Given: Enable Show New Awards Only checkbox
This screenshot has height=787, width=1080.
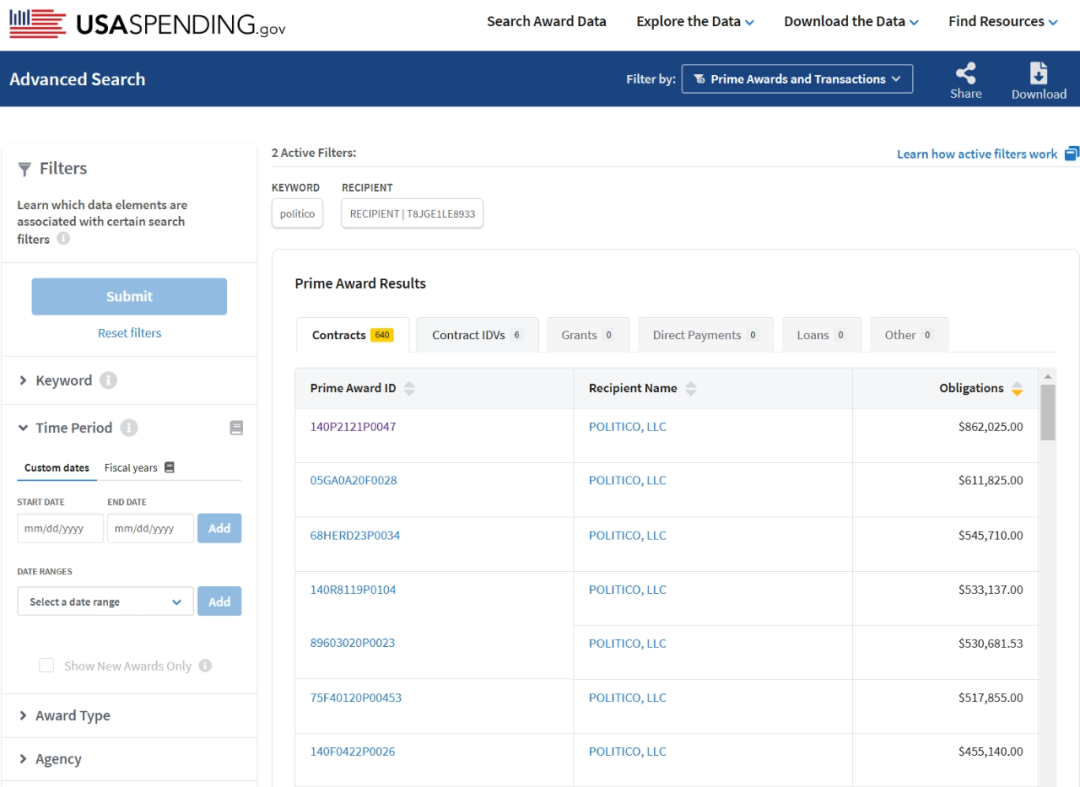Looking at the screenshot, I should pyautogui.click(x=46, y=665).
